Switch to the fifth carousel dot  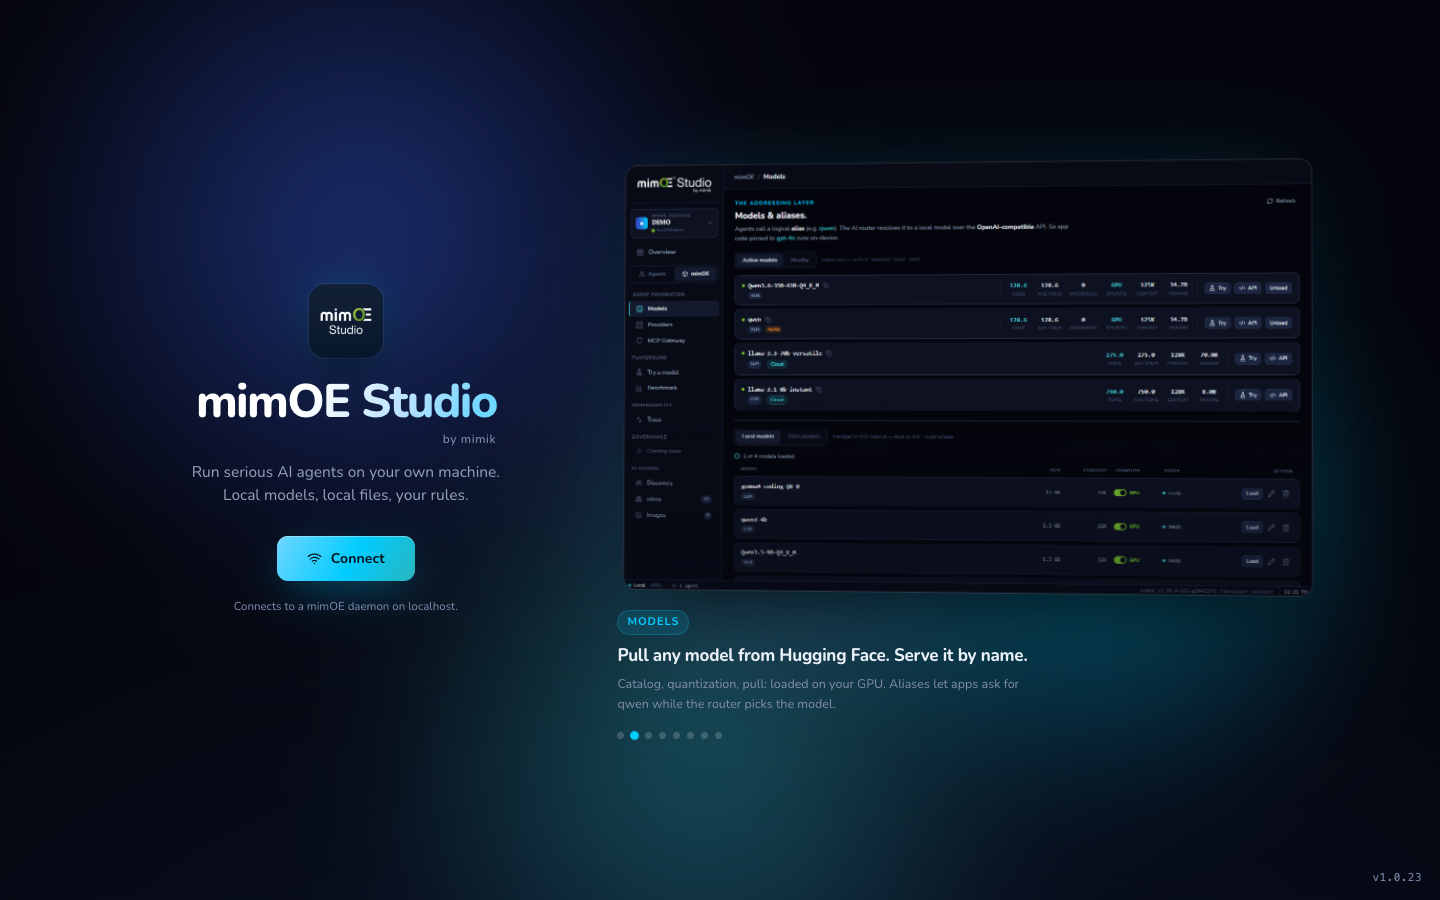coord(677,736)
